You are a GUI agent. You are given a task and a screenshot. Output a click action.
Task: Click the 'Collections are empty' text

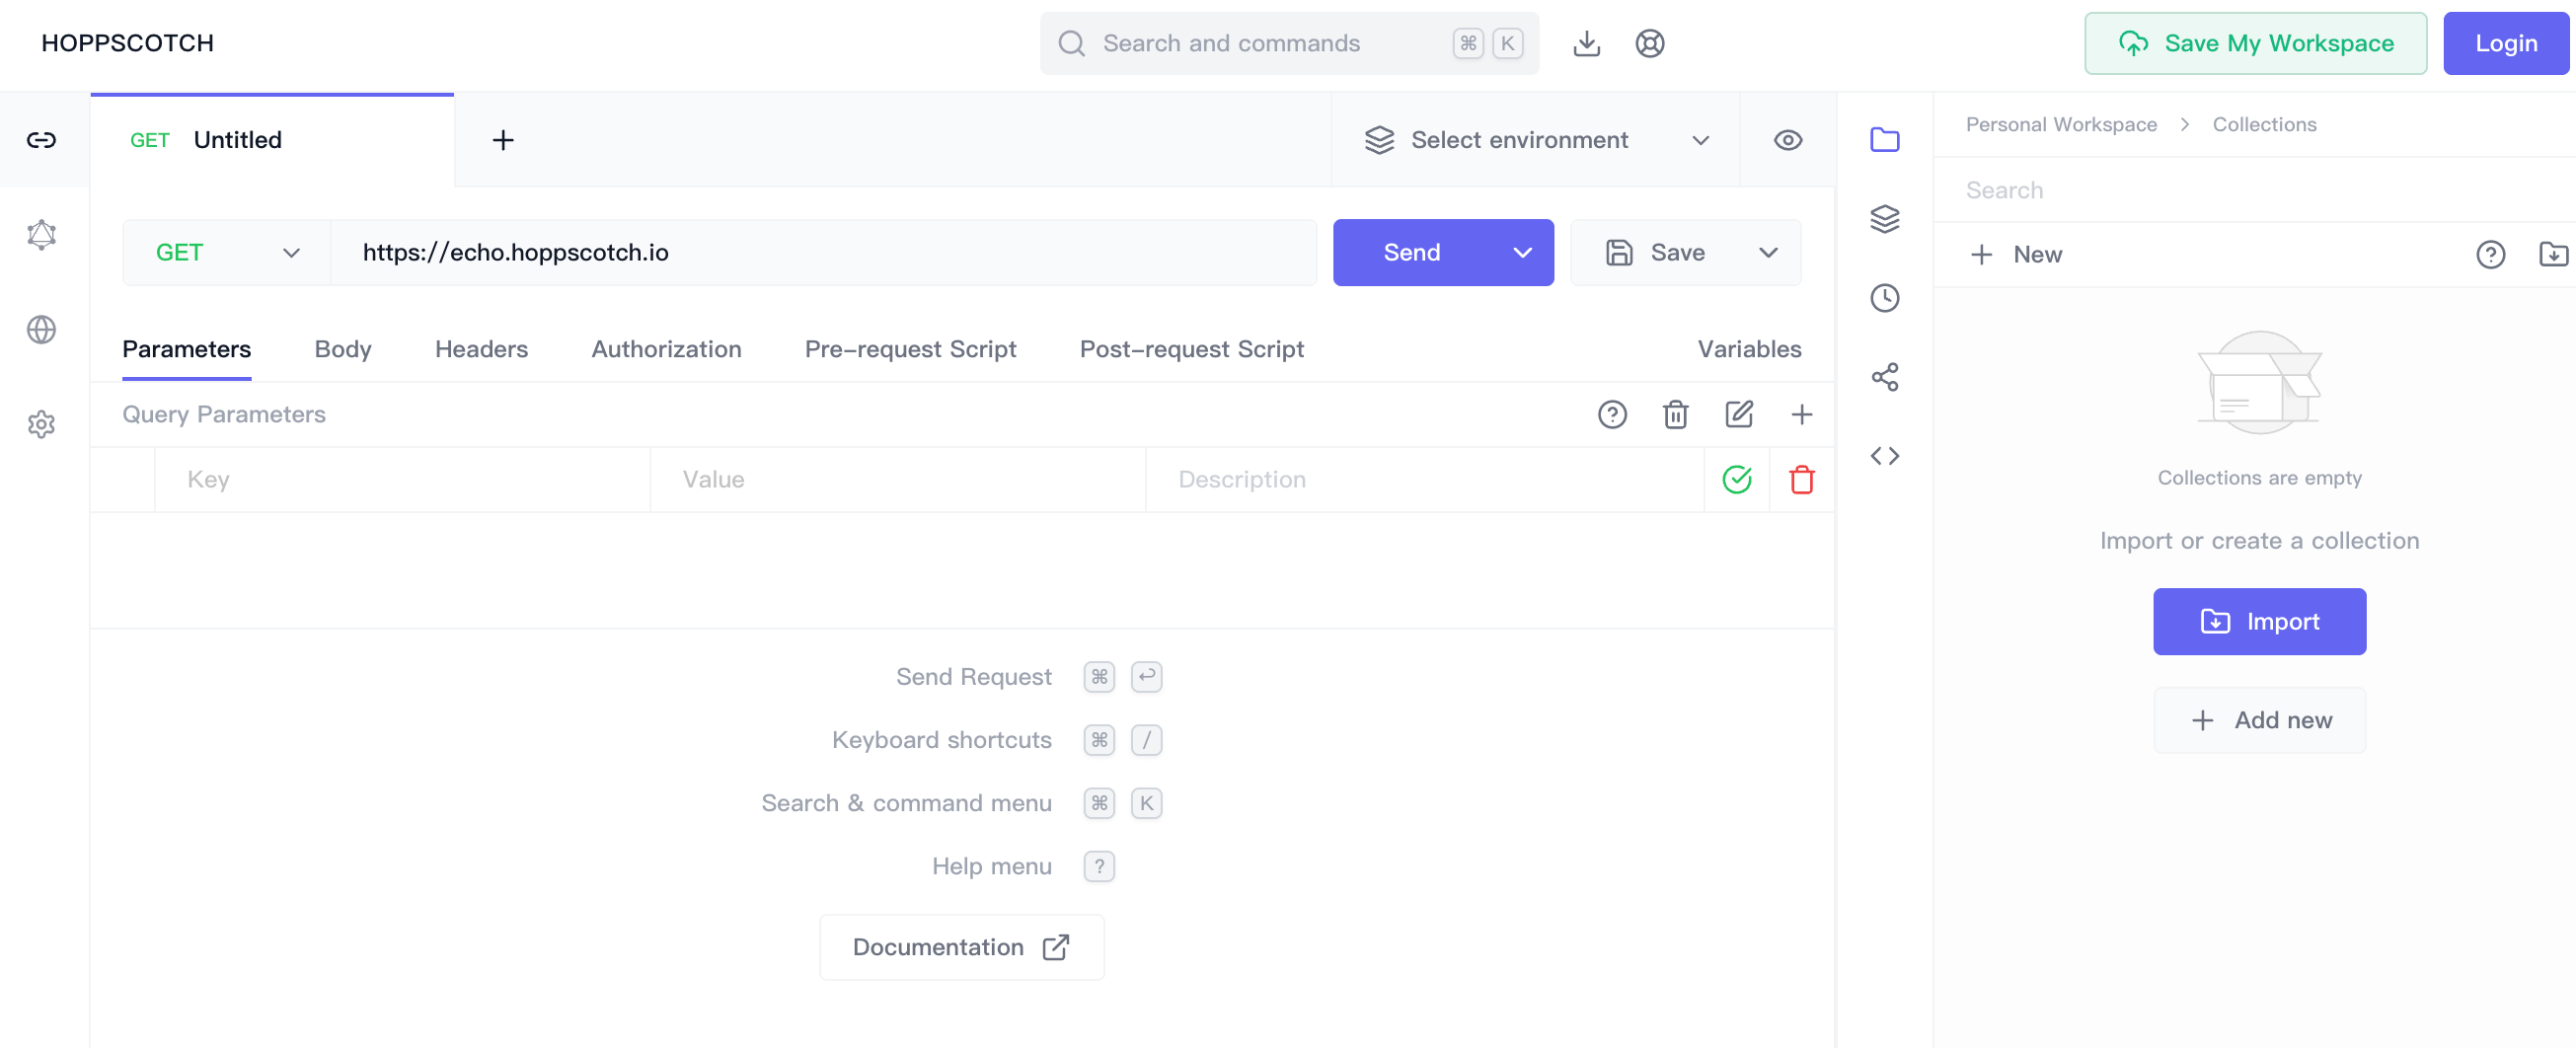point(2259,478)
